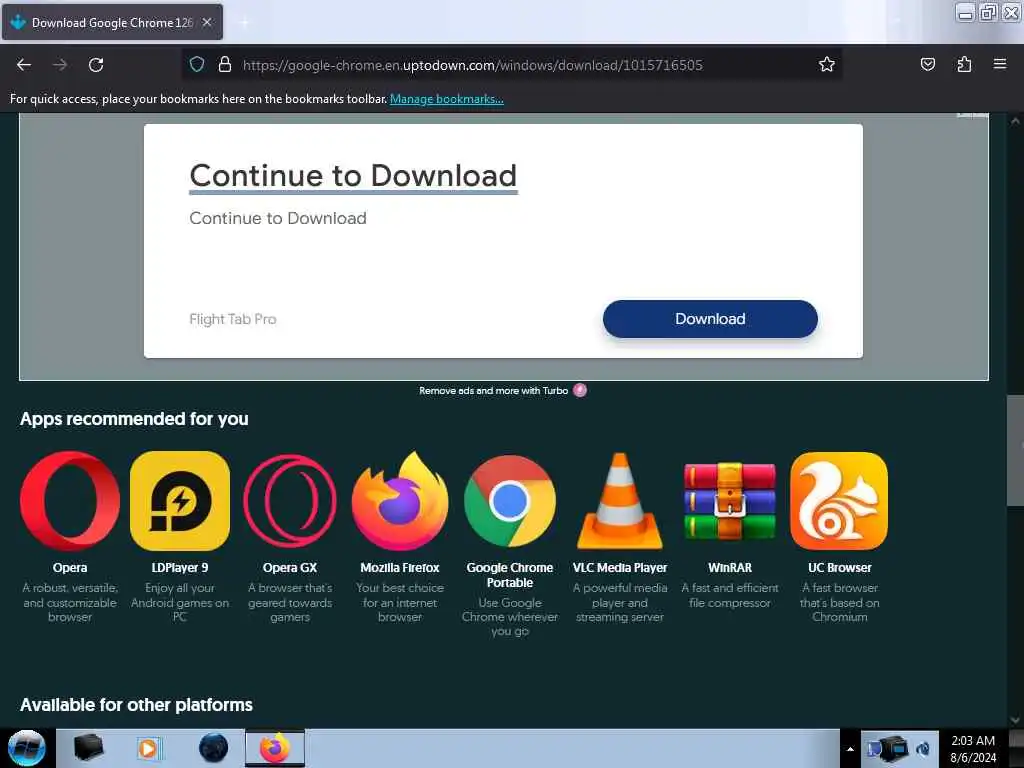The image size is (1024, 768).
Task: Click 'Your best choice for an internet browser' text
Action: click(x=400, y=602)
